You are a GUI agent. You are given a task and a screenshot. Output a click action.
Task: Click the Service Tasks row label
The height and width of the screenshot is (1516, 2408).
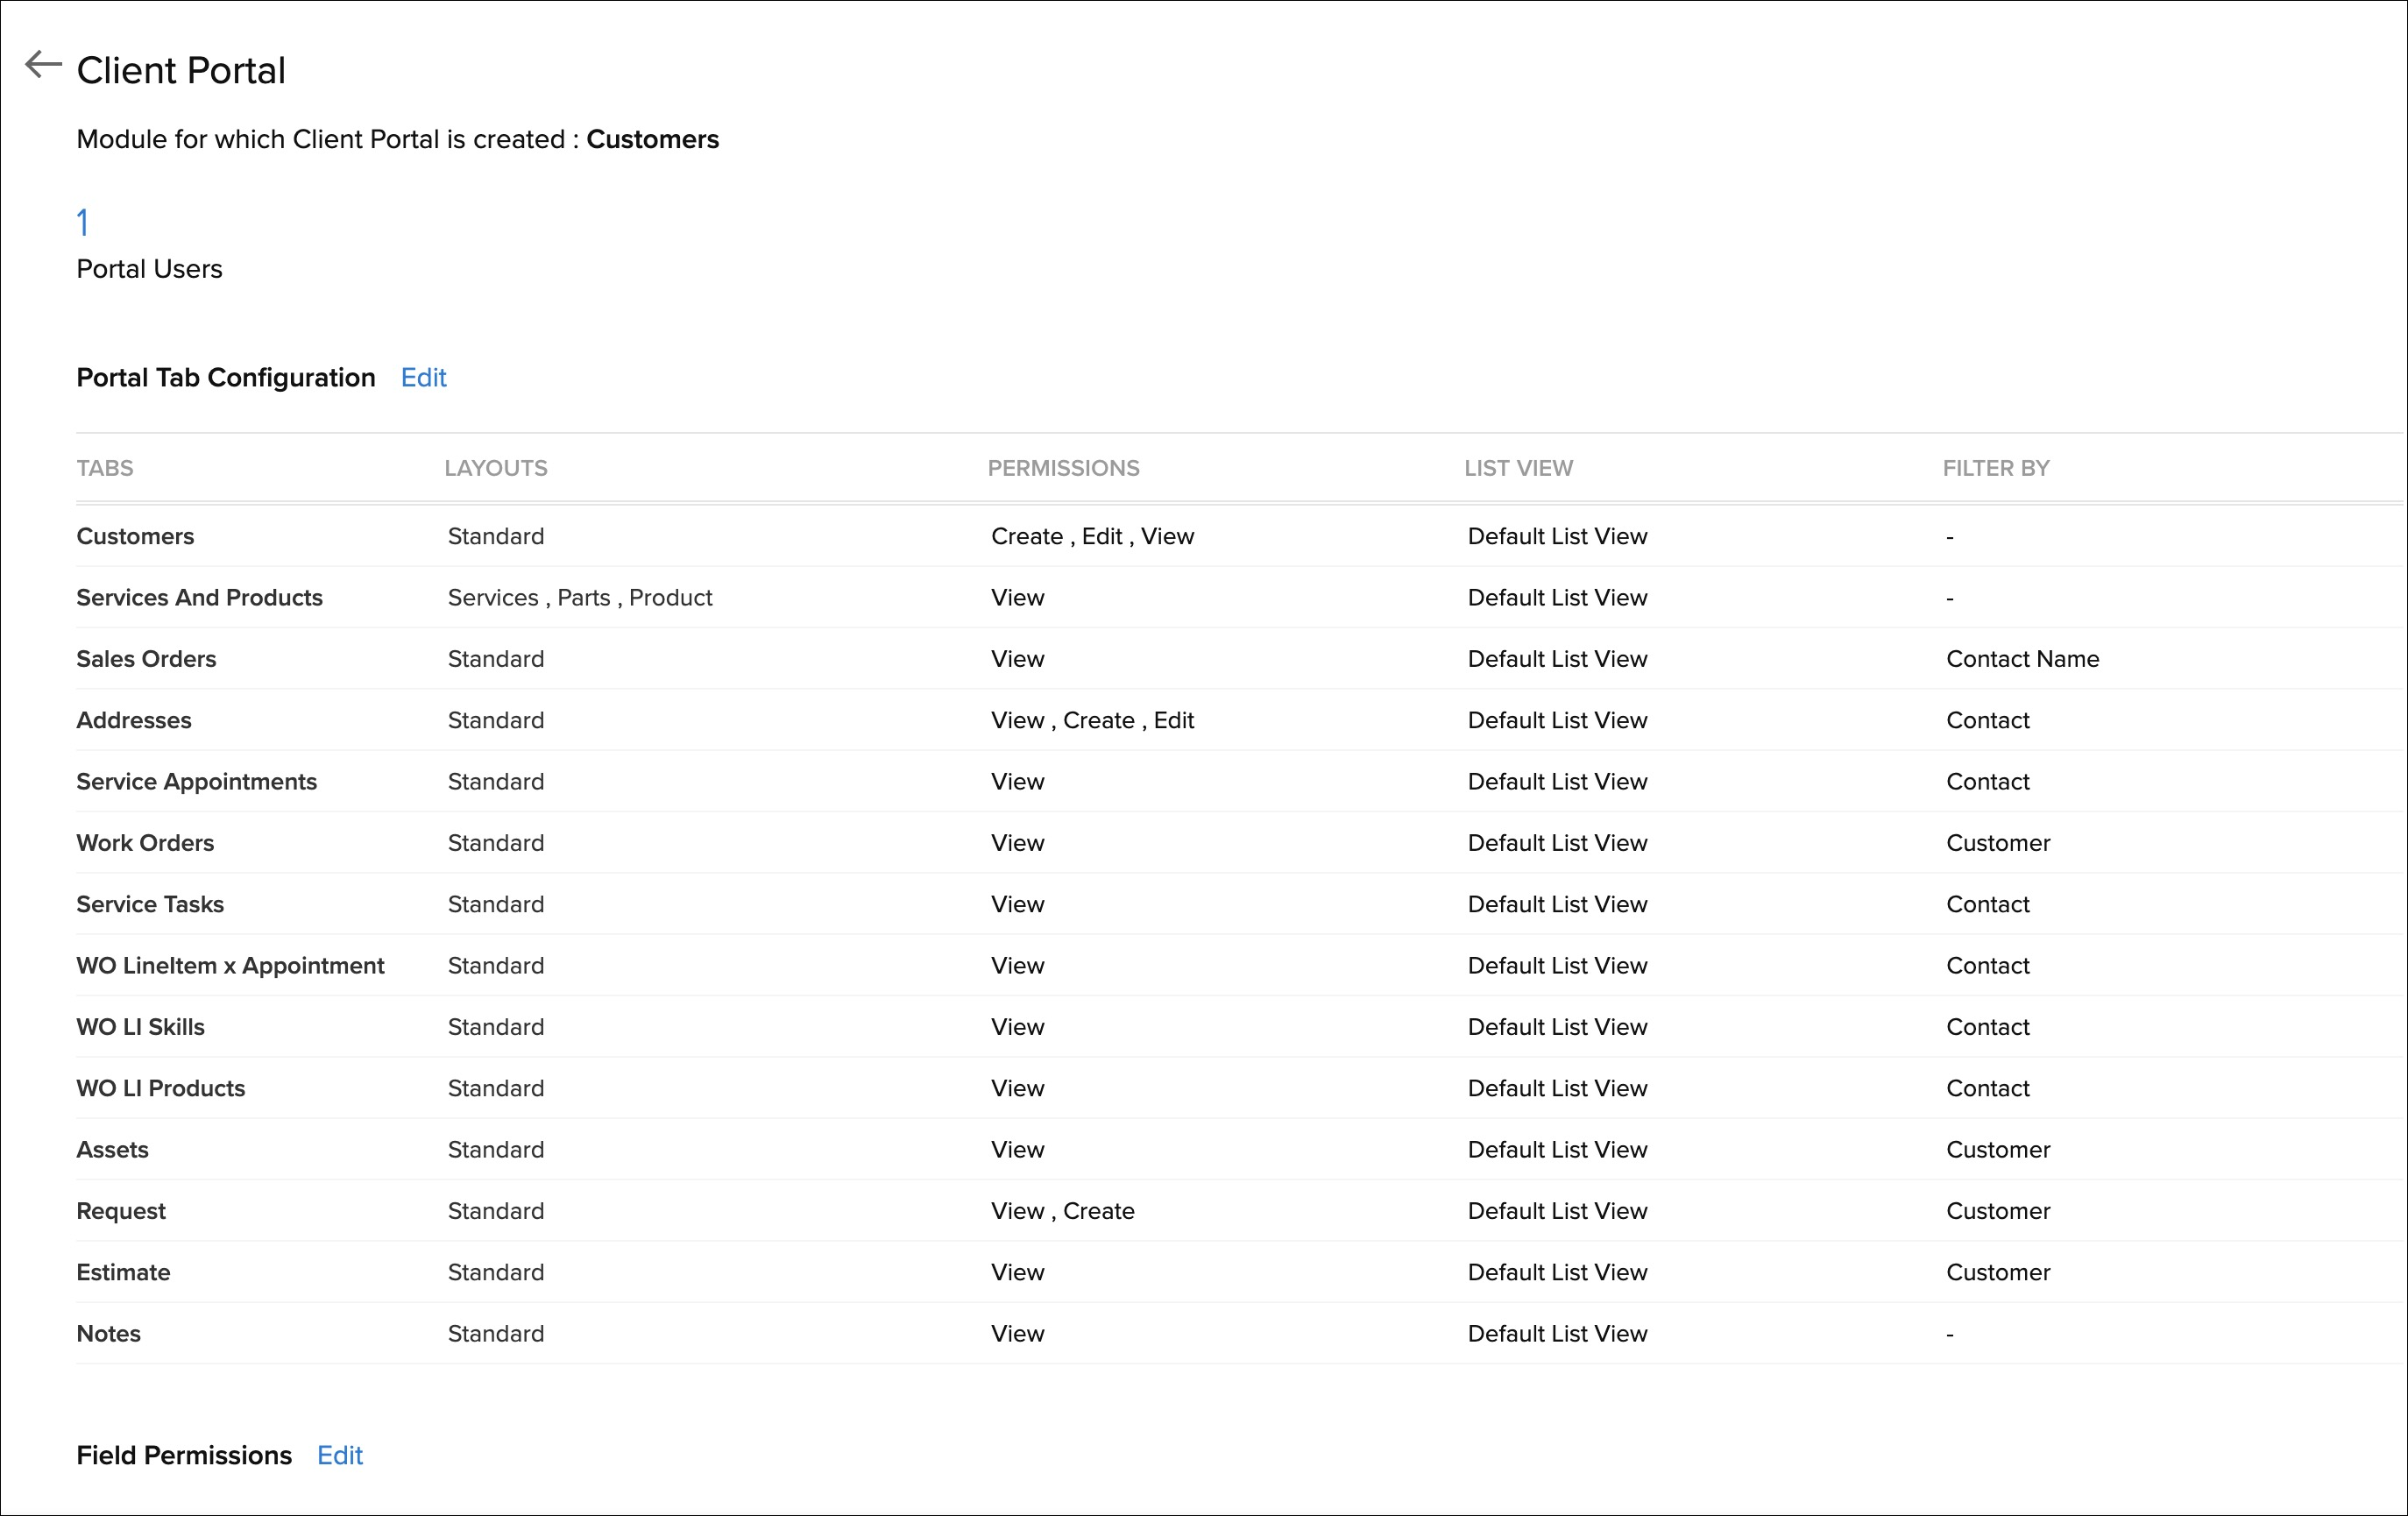(150, 904)
